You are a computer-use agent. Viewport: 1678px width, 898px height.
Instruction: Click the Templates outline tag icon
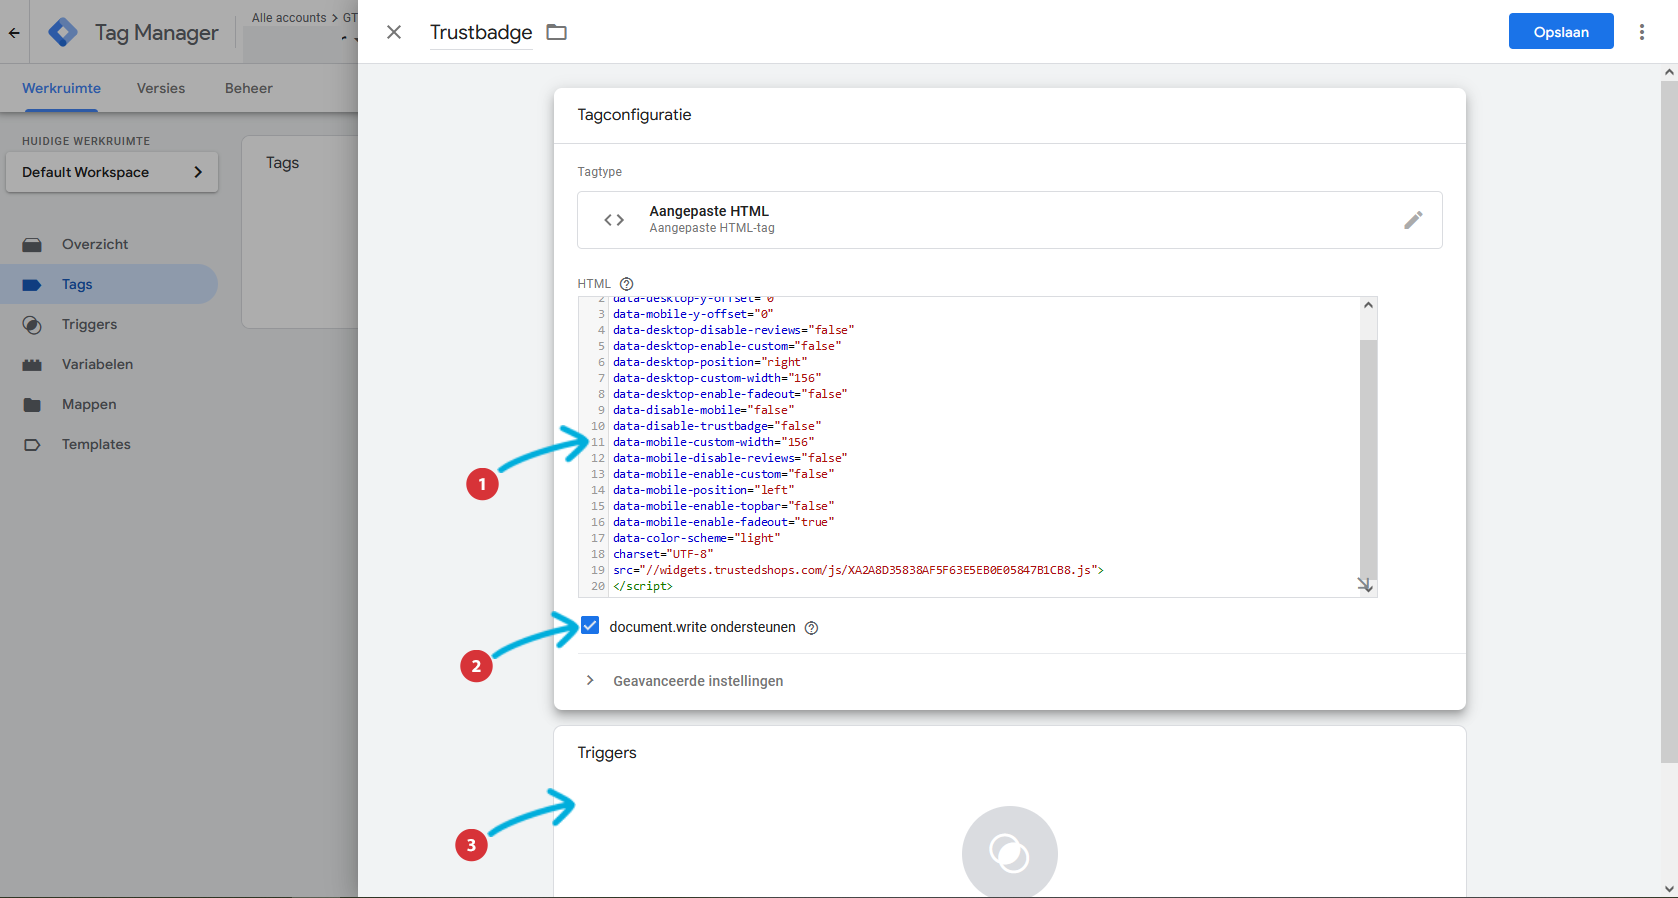[x=32, y=445]
